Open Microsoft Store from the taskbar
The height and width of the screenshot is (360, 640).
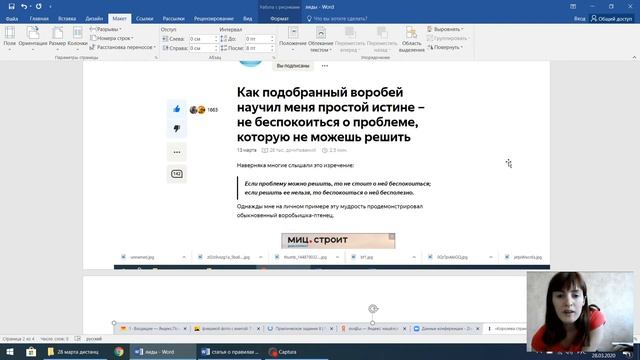tap(31, 352)
